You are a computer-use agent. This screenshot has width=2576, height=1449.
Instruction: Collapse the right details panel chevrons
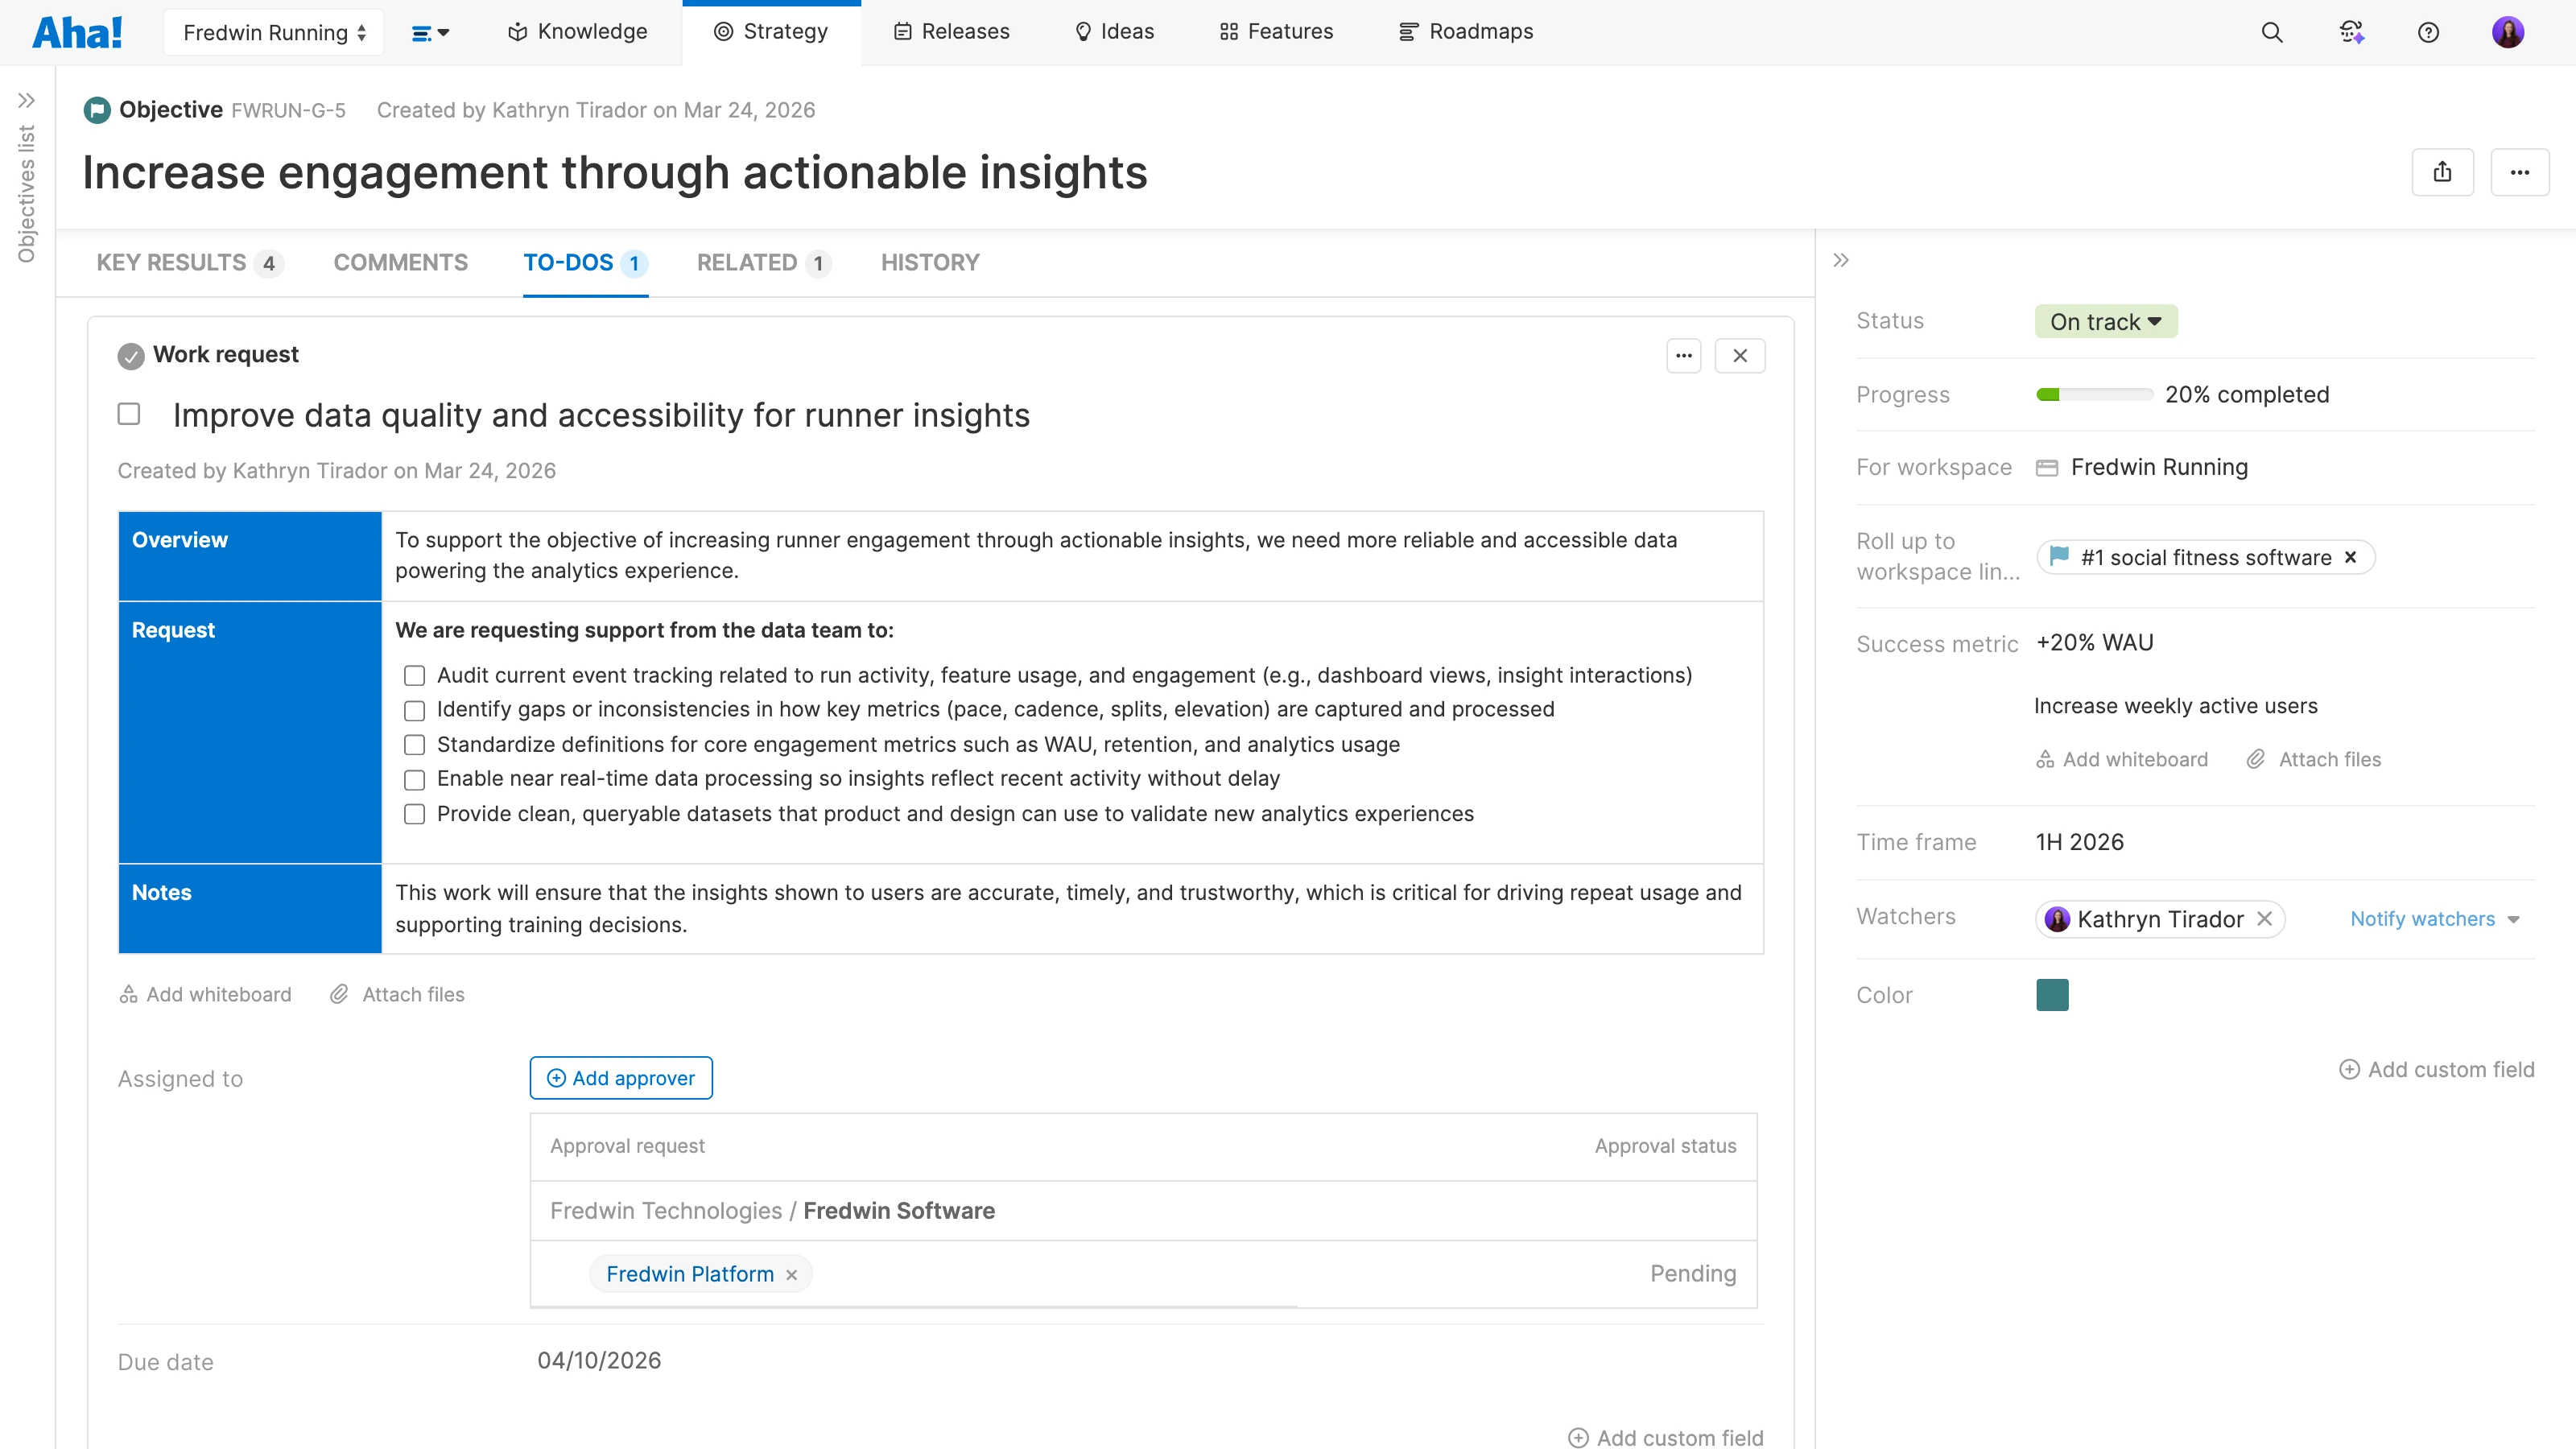coord(1841,260)
